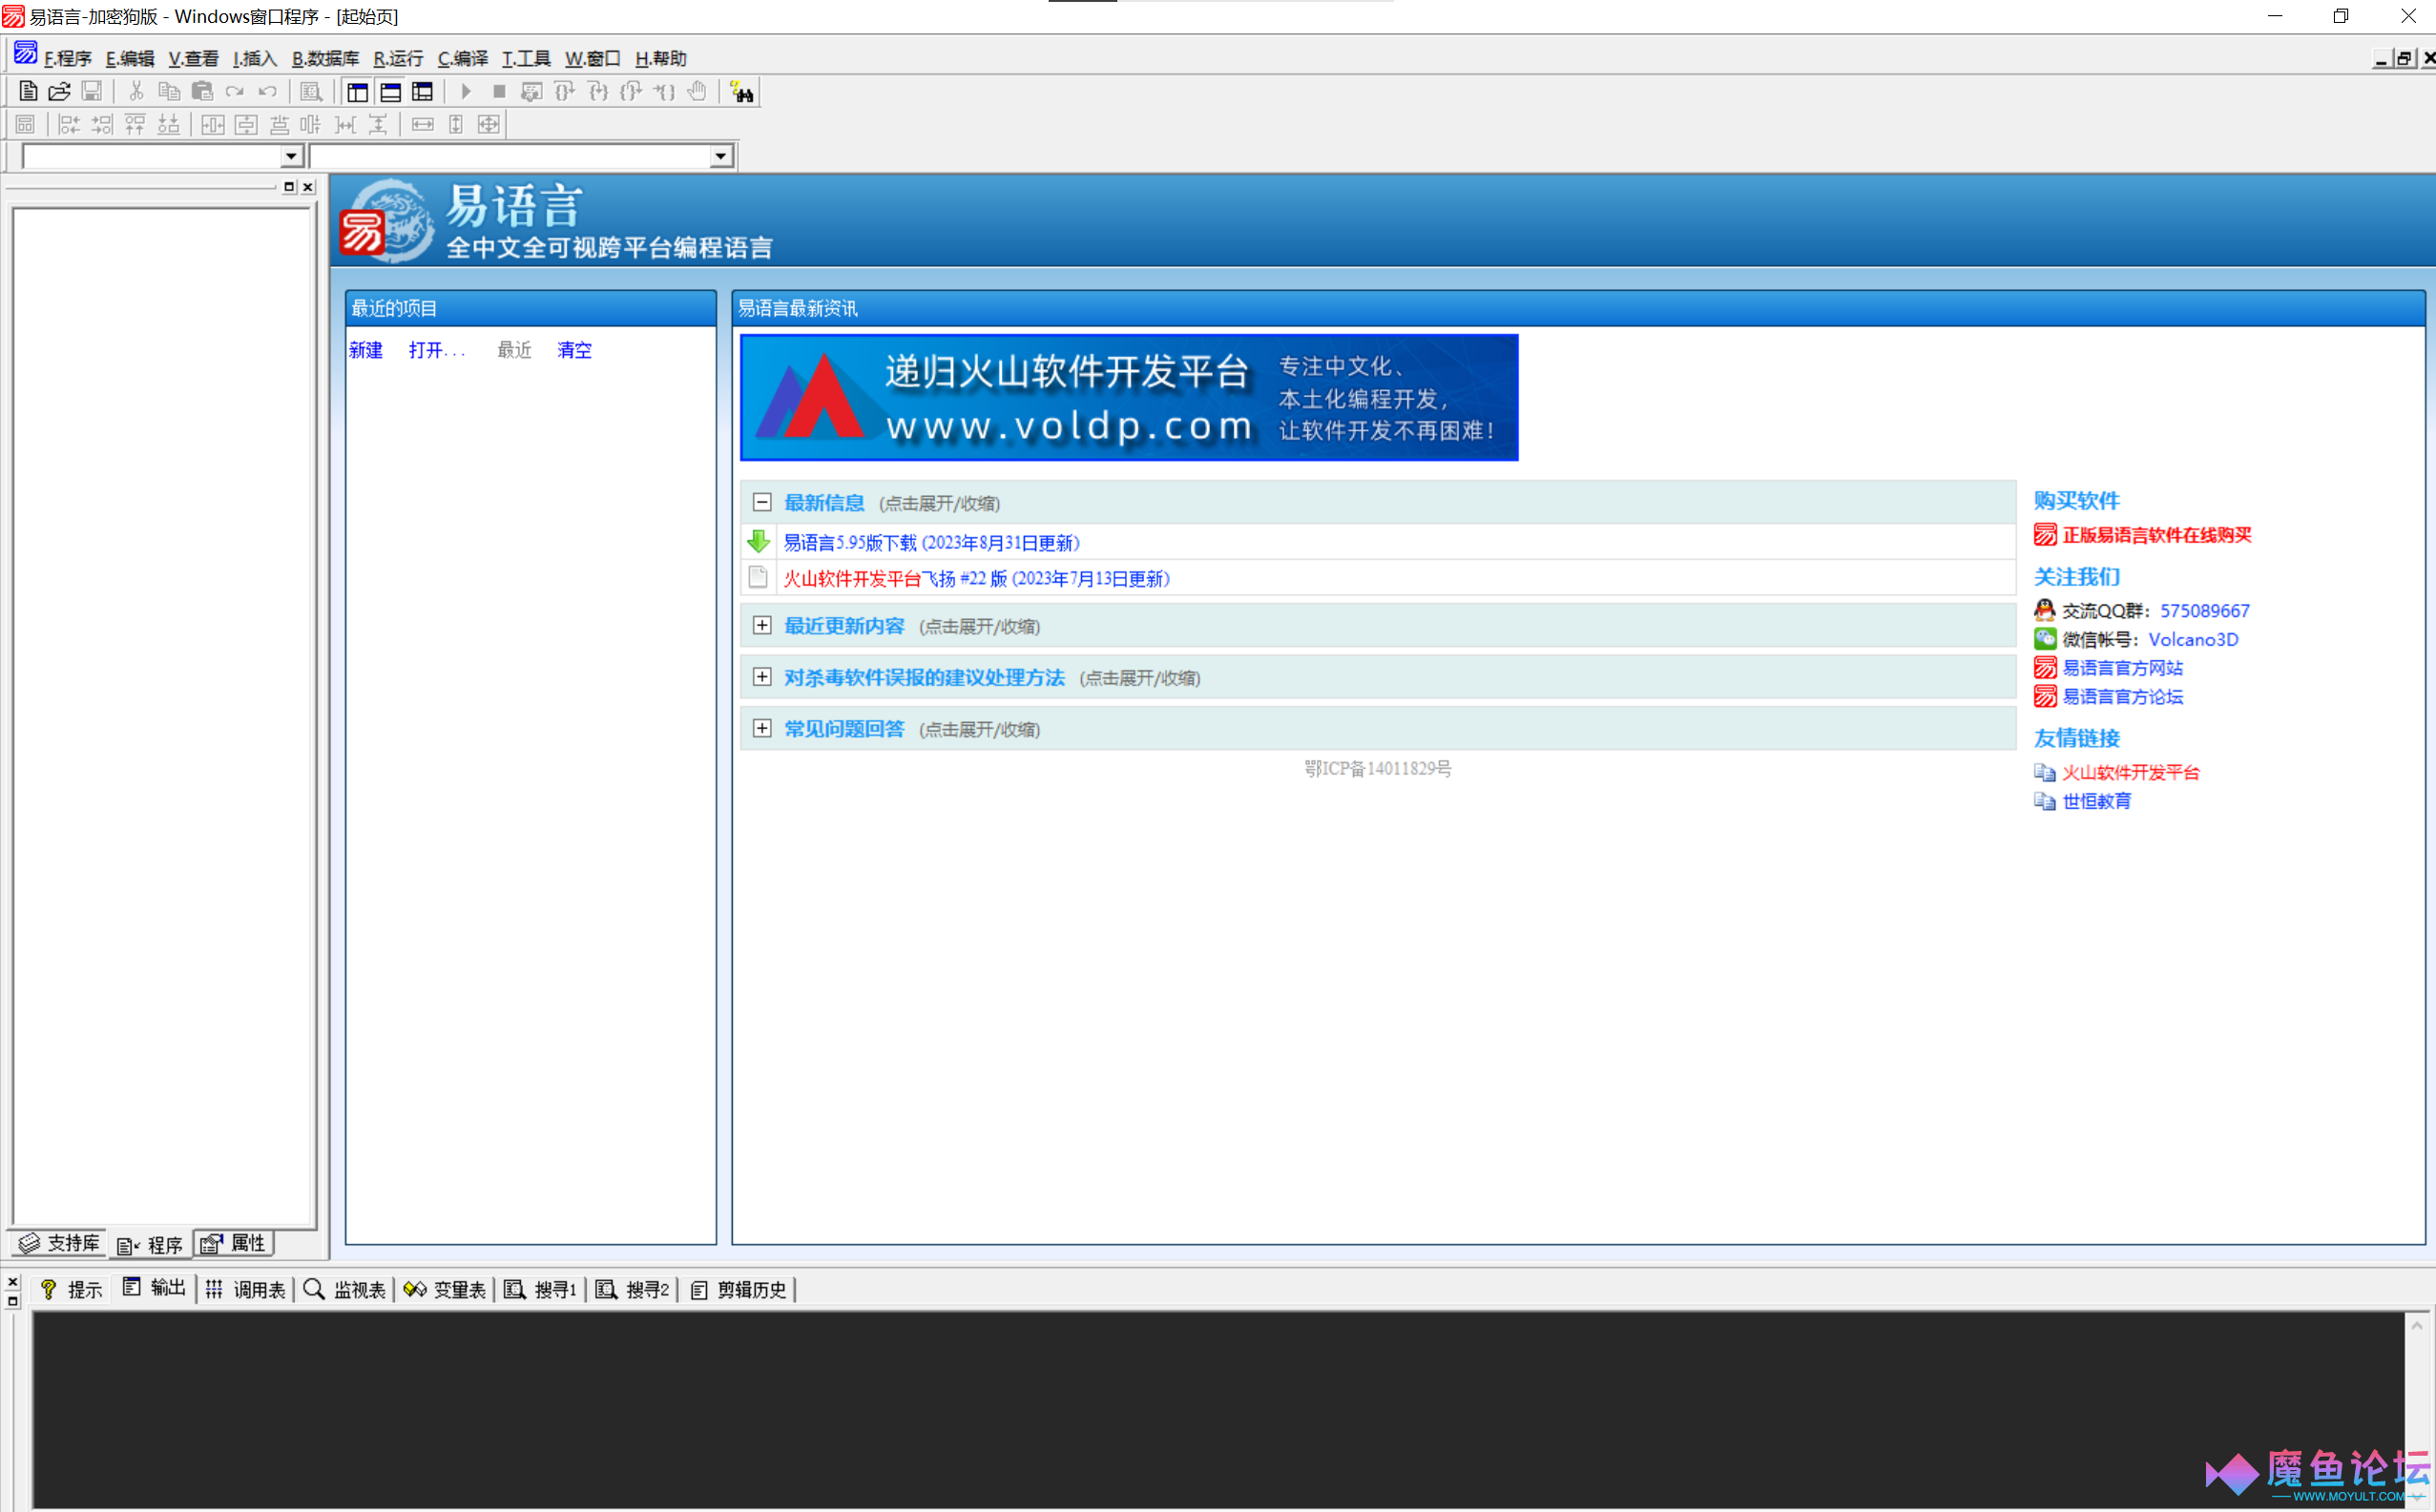
Task: Collapse the 最新信息 section
Action: tap(762, 502)
